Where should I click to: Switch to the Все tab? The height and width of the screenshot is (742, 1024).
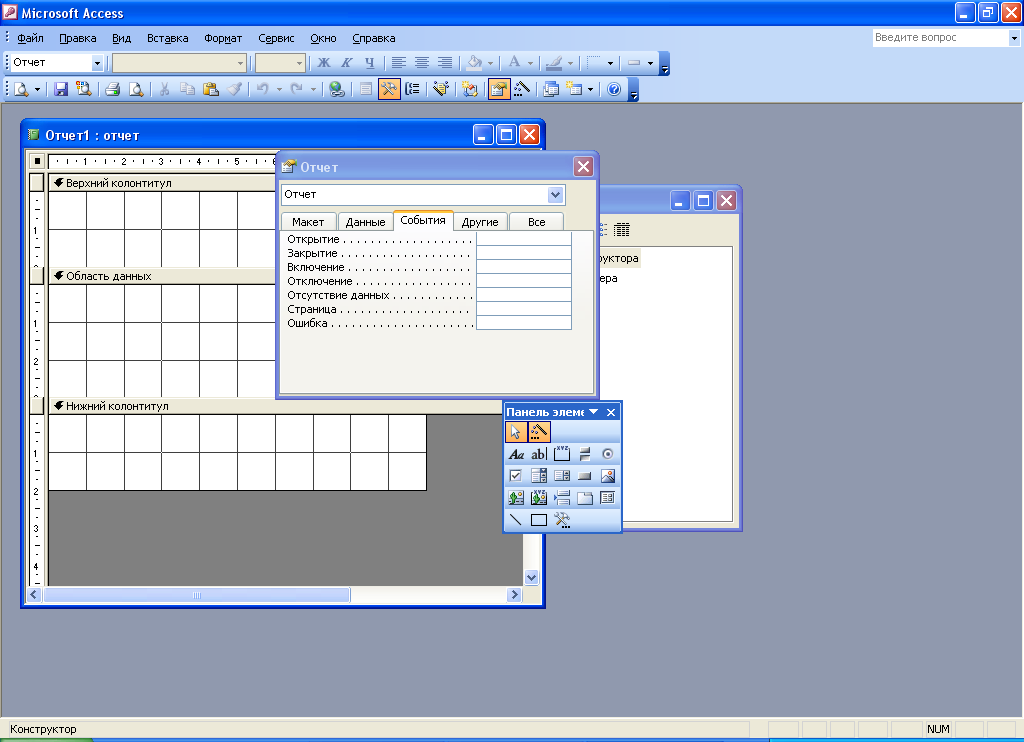pyautogui.click(x=536, y=222)
